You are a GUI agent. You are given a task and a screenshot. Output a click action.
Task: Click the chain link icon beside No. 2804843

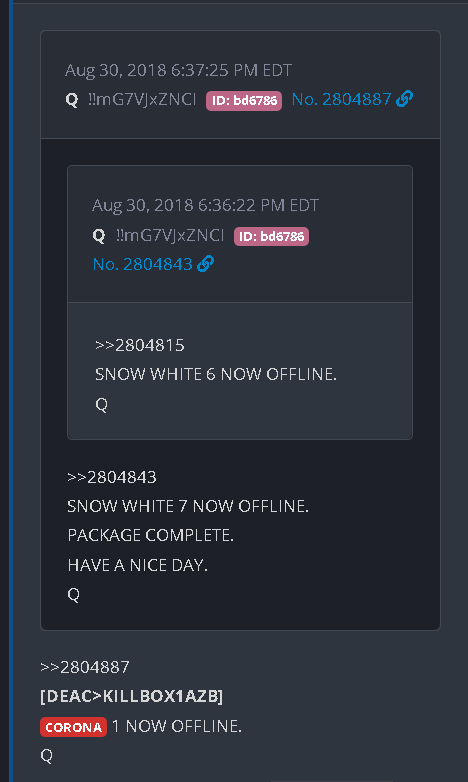pyautogui.click(x=205, y=263)
